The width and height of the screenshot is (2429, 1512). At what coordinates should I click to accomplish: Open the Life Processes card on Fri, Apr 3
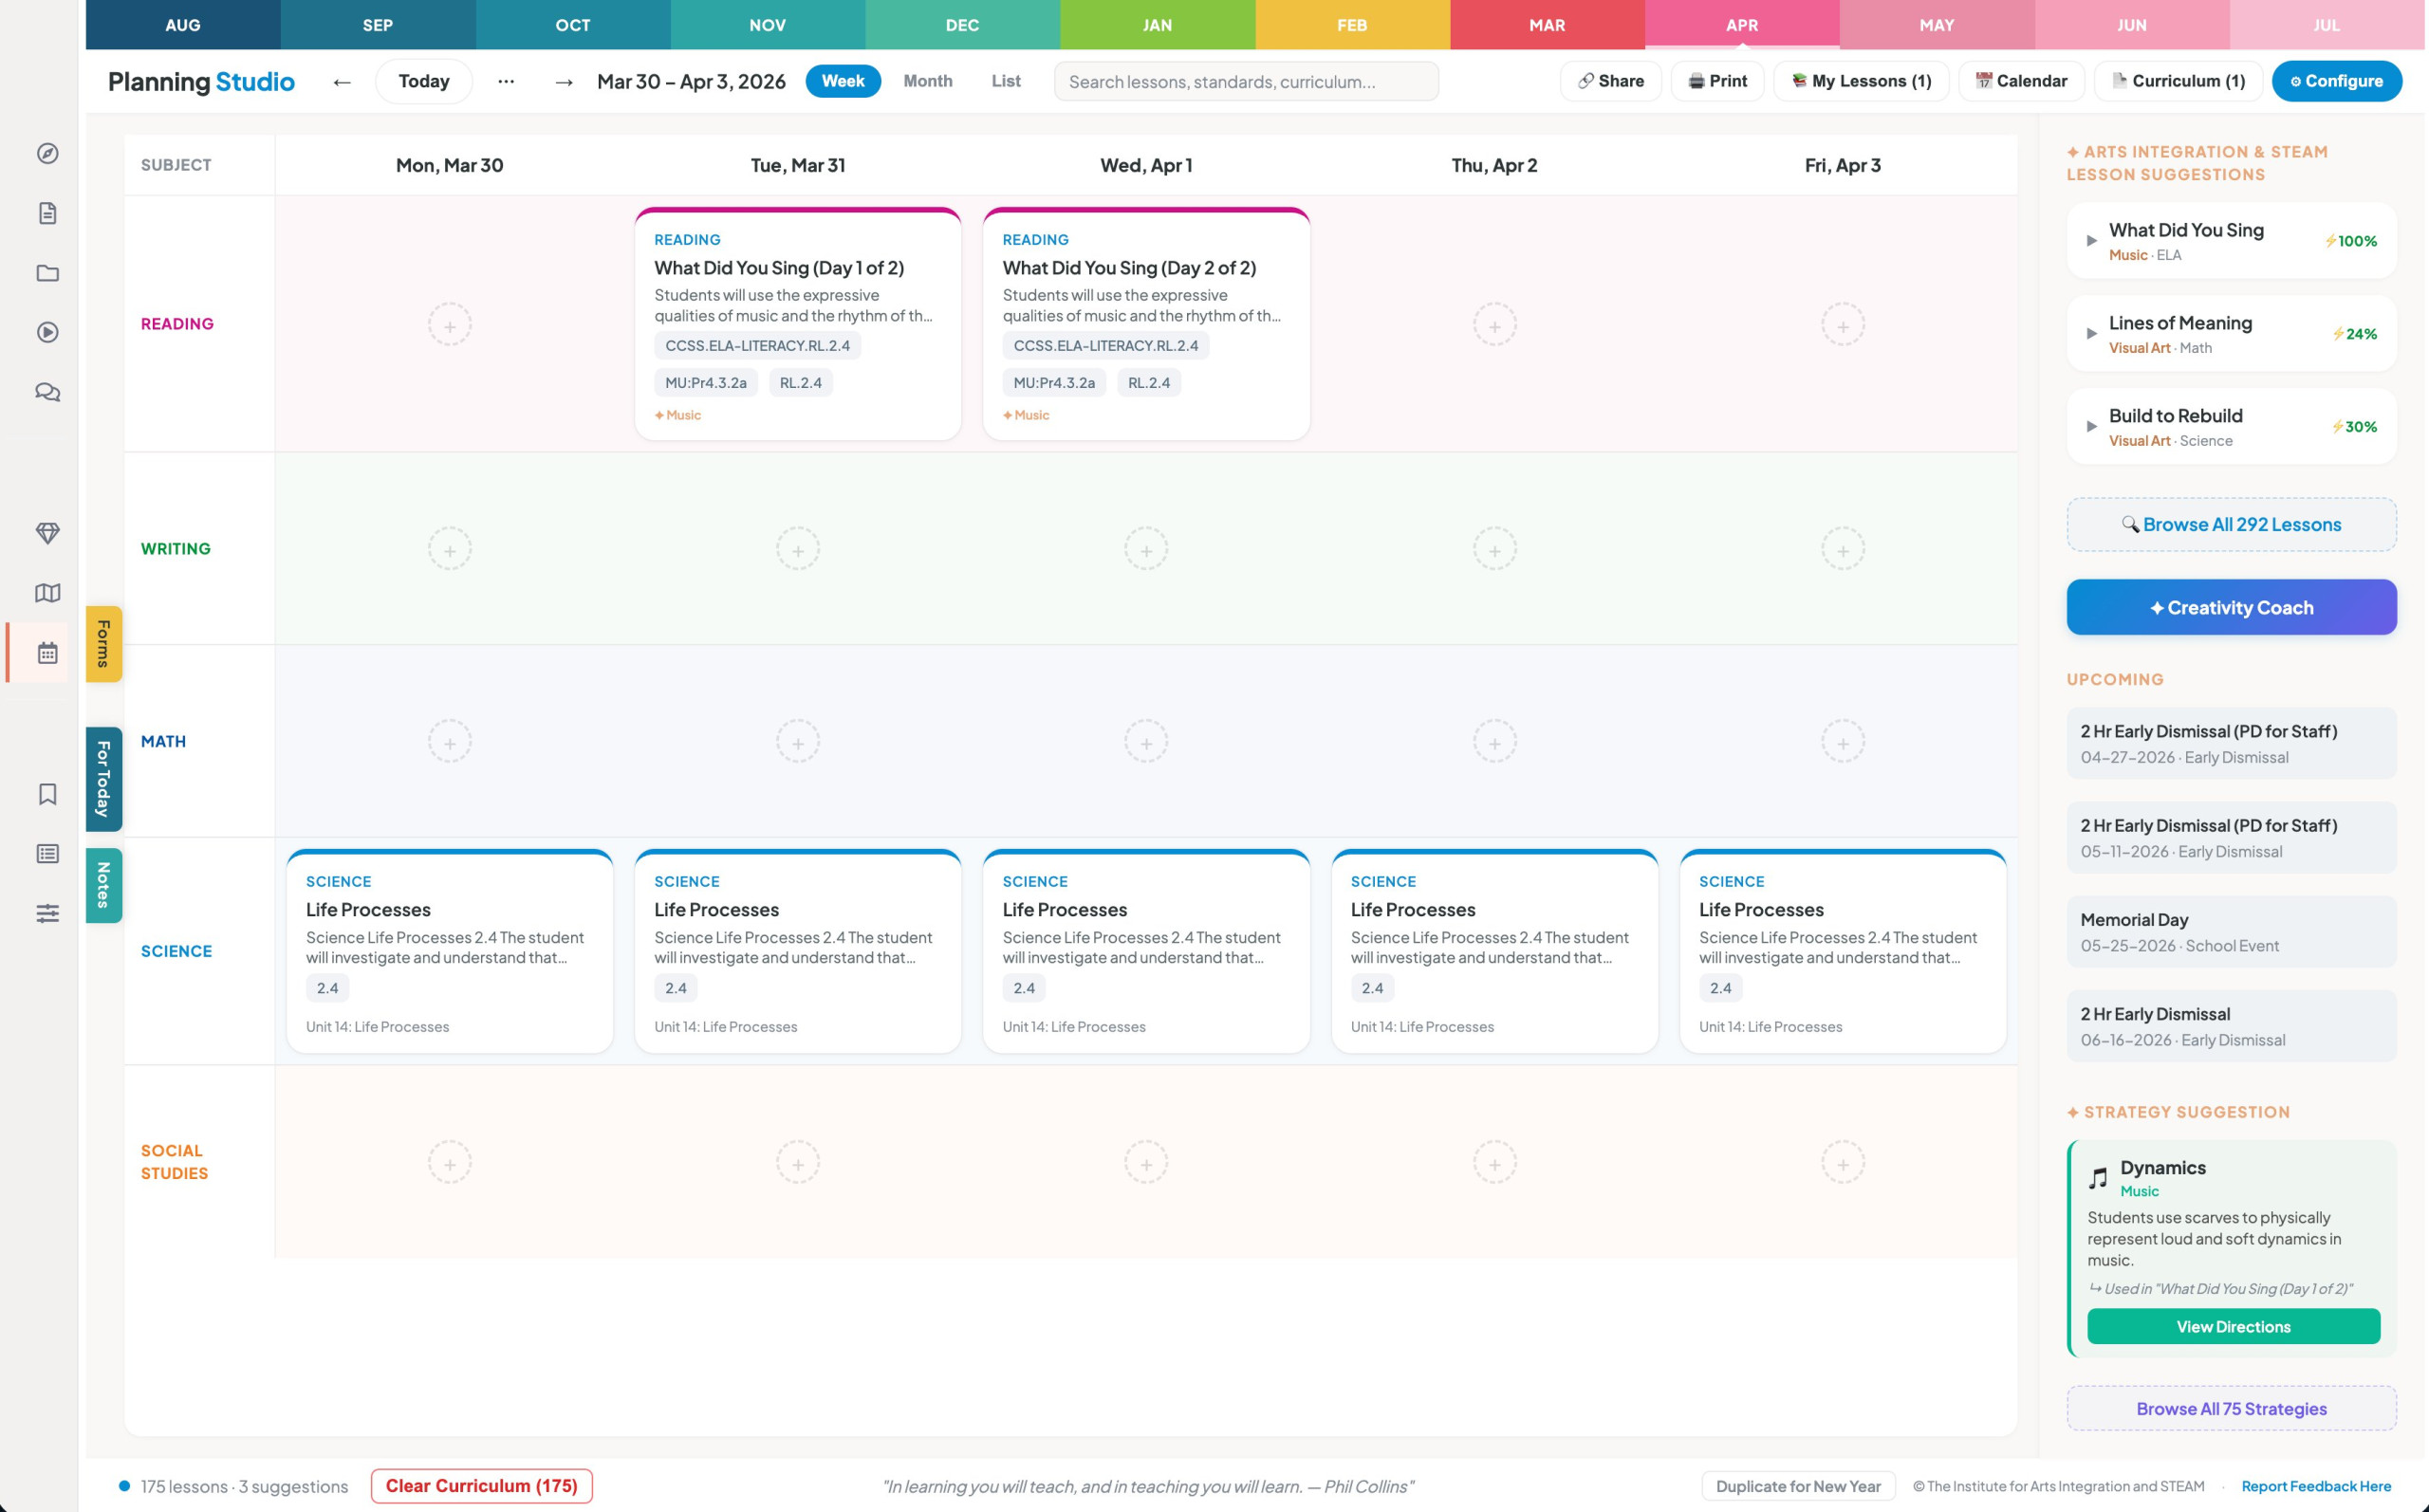coord(1842,951)
